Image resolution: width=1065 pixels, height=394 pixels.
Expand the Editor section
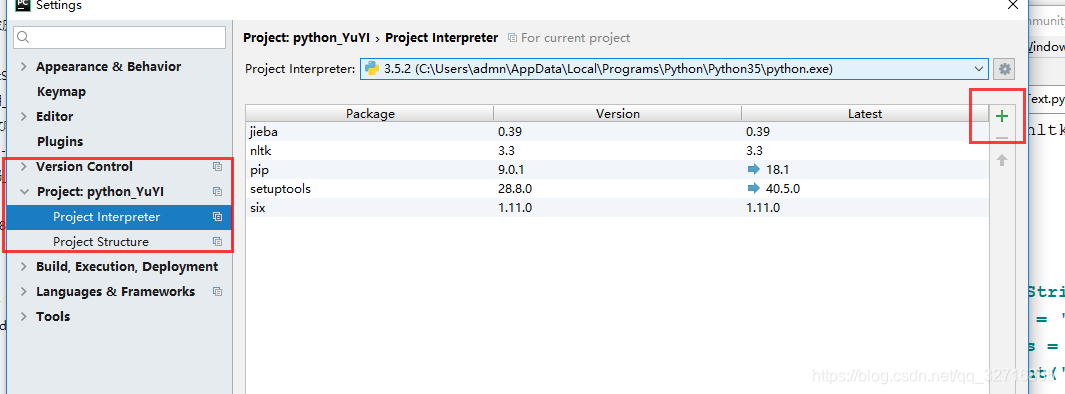tap(24, 117)
